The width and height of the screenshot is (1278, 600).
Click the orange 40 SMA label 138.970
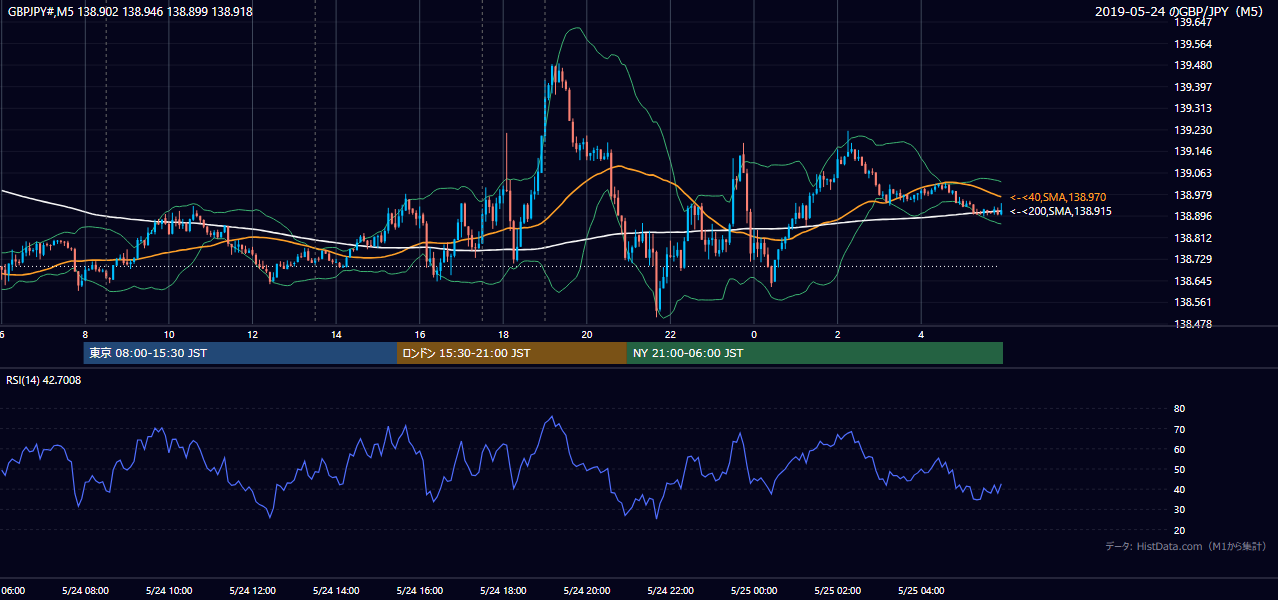[1057, 197]
